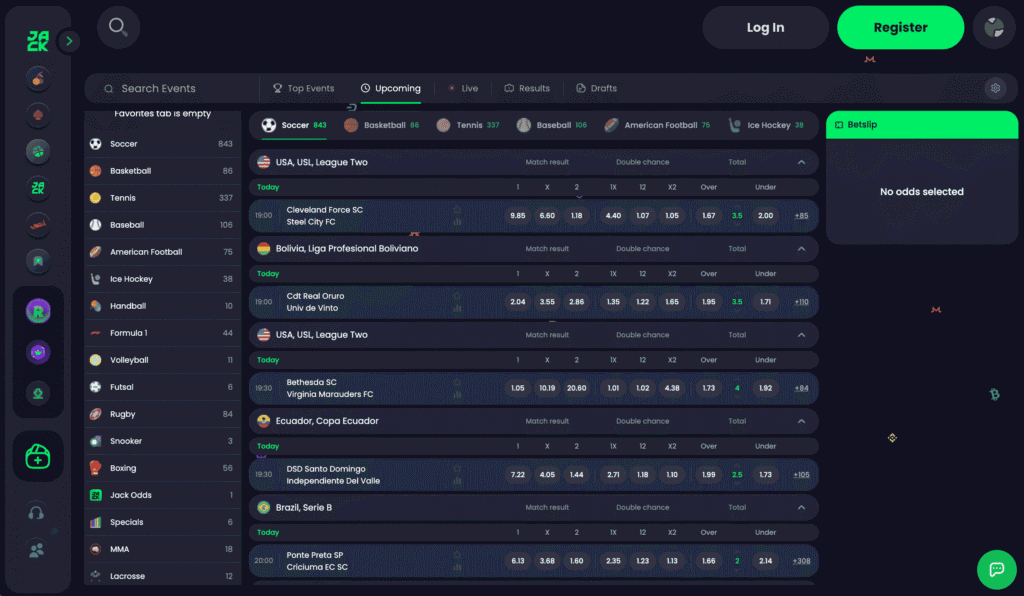Open +110 more markets for Real Oruro match
The height and width of the screenshot is (596, 1024).
801,302
